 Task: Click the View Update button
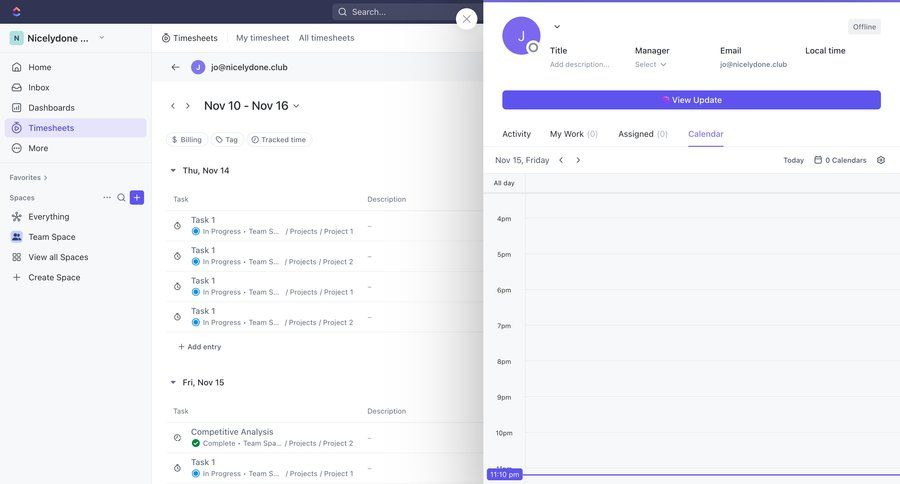tap(691, 100)
